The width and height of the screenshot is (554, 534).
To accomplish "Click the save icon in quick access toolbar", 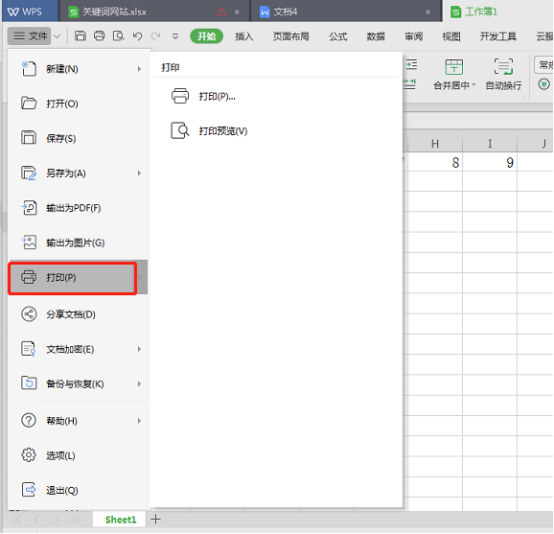I will pyautogui.click(x=80, y=36).
